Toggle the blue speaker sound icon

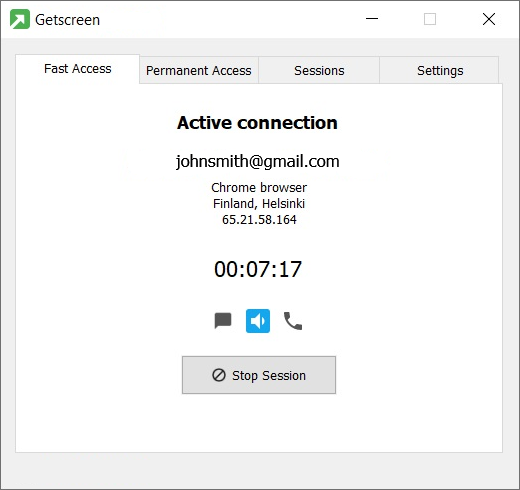coord(258,321)
